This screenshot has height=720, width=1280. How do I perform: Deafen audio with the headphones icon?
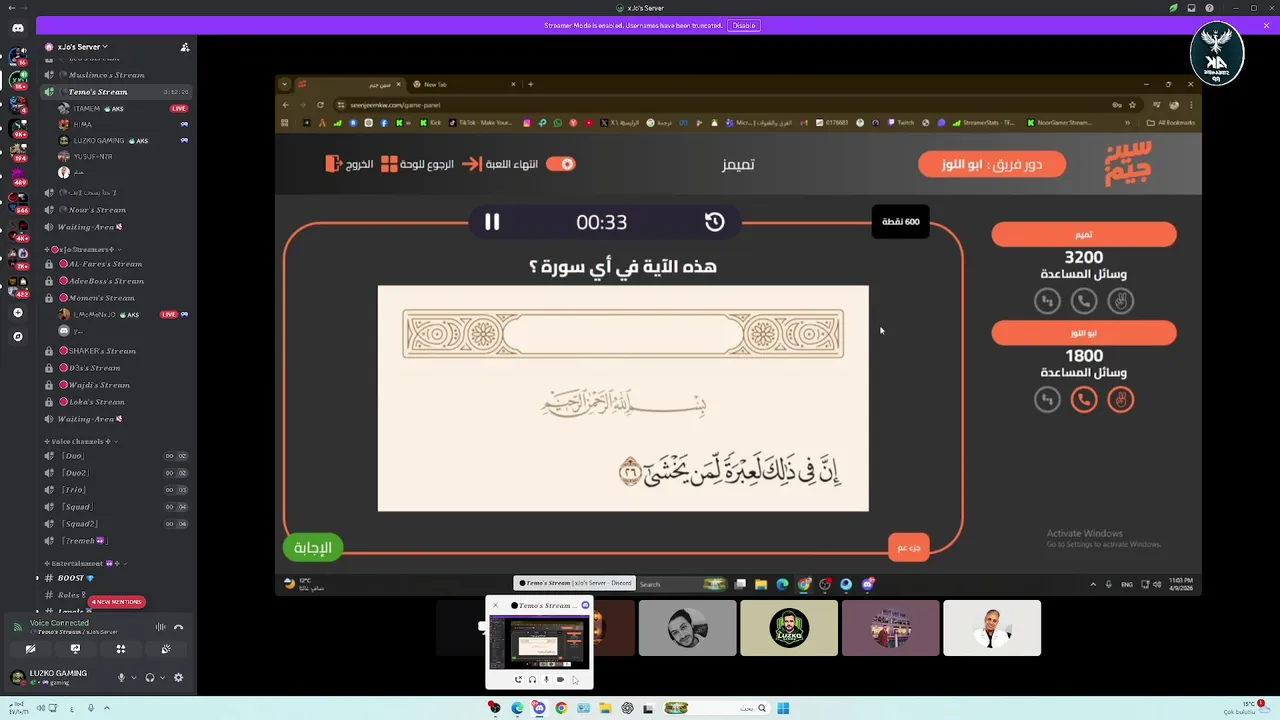pos(150,677)
